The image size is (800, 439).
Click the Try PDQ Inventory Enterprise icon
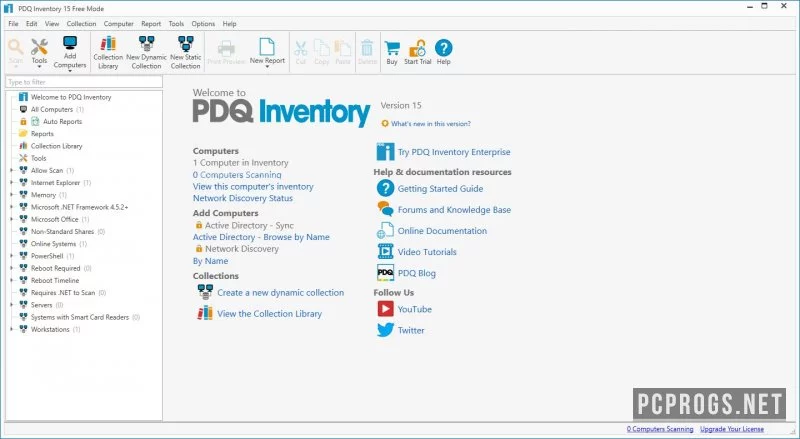385,152
